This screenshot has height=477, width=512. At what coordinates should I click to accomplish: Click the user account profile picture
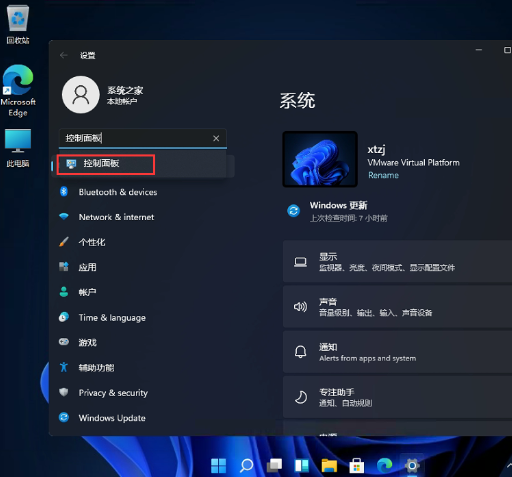click(81, 95)
